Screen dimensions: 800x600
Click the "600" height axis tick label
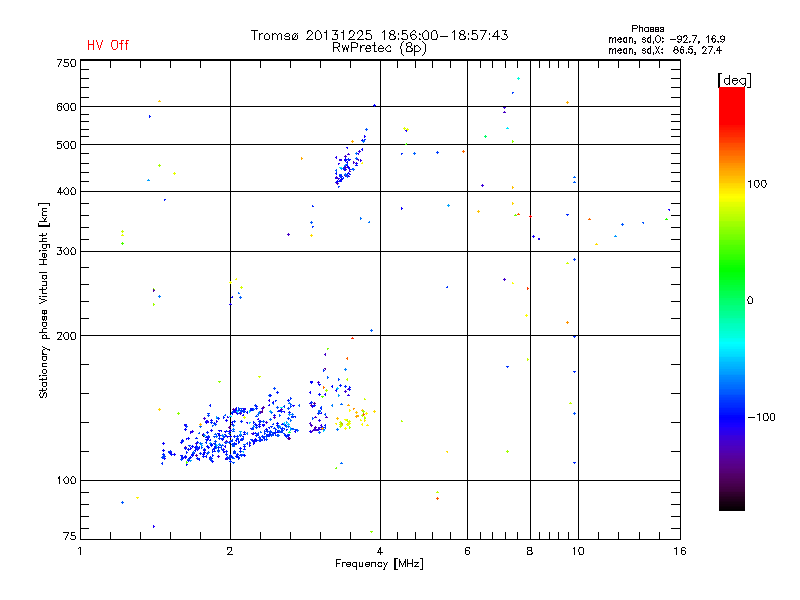[x=66, y=107]
